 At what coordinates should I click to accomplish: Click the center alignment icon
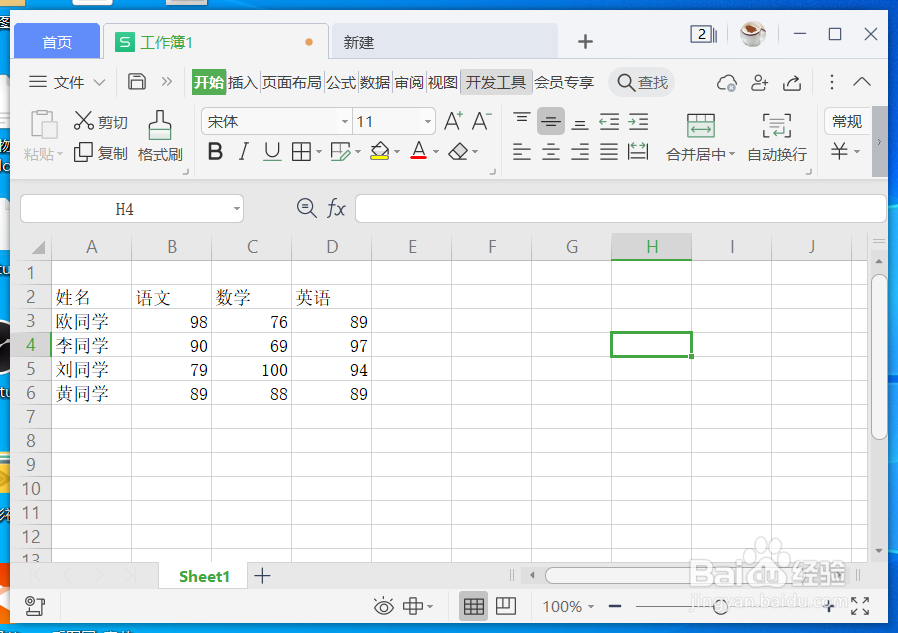550,151
